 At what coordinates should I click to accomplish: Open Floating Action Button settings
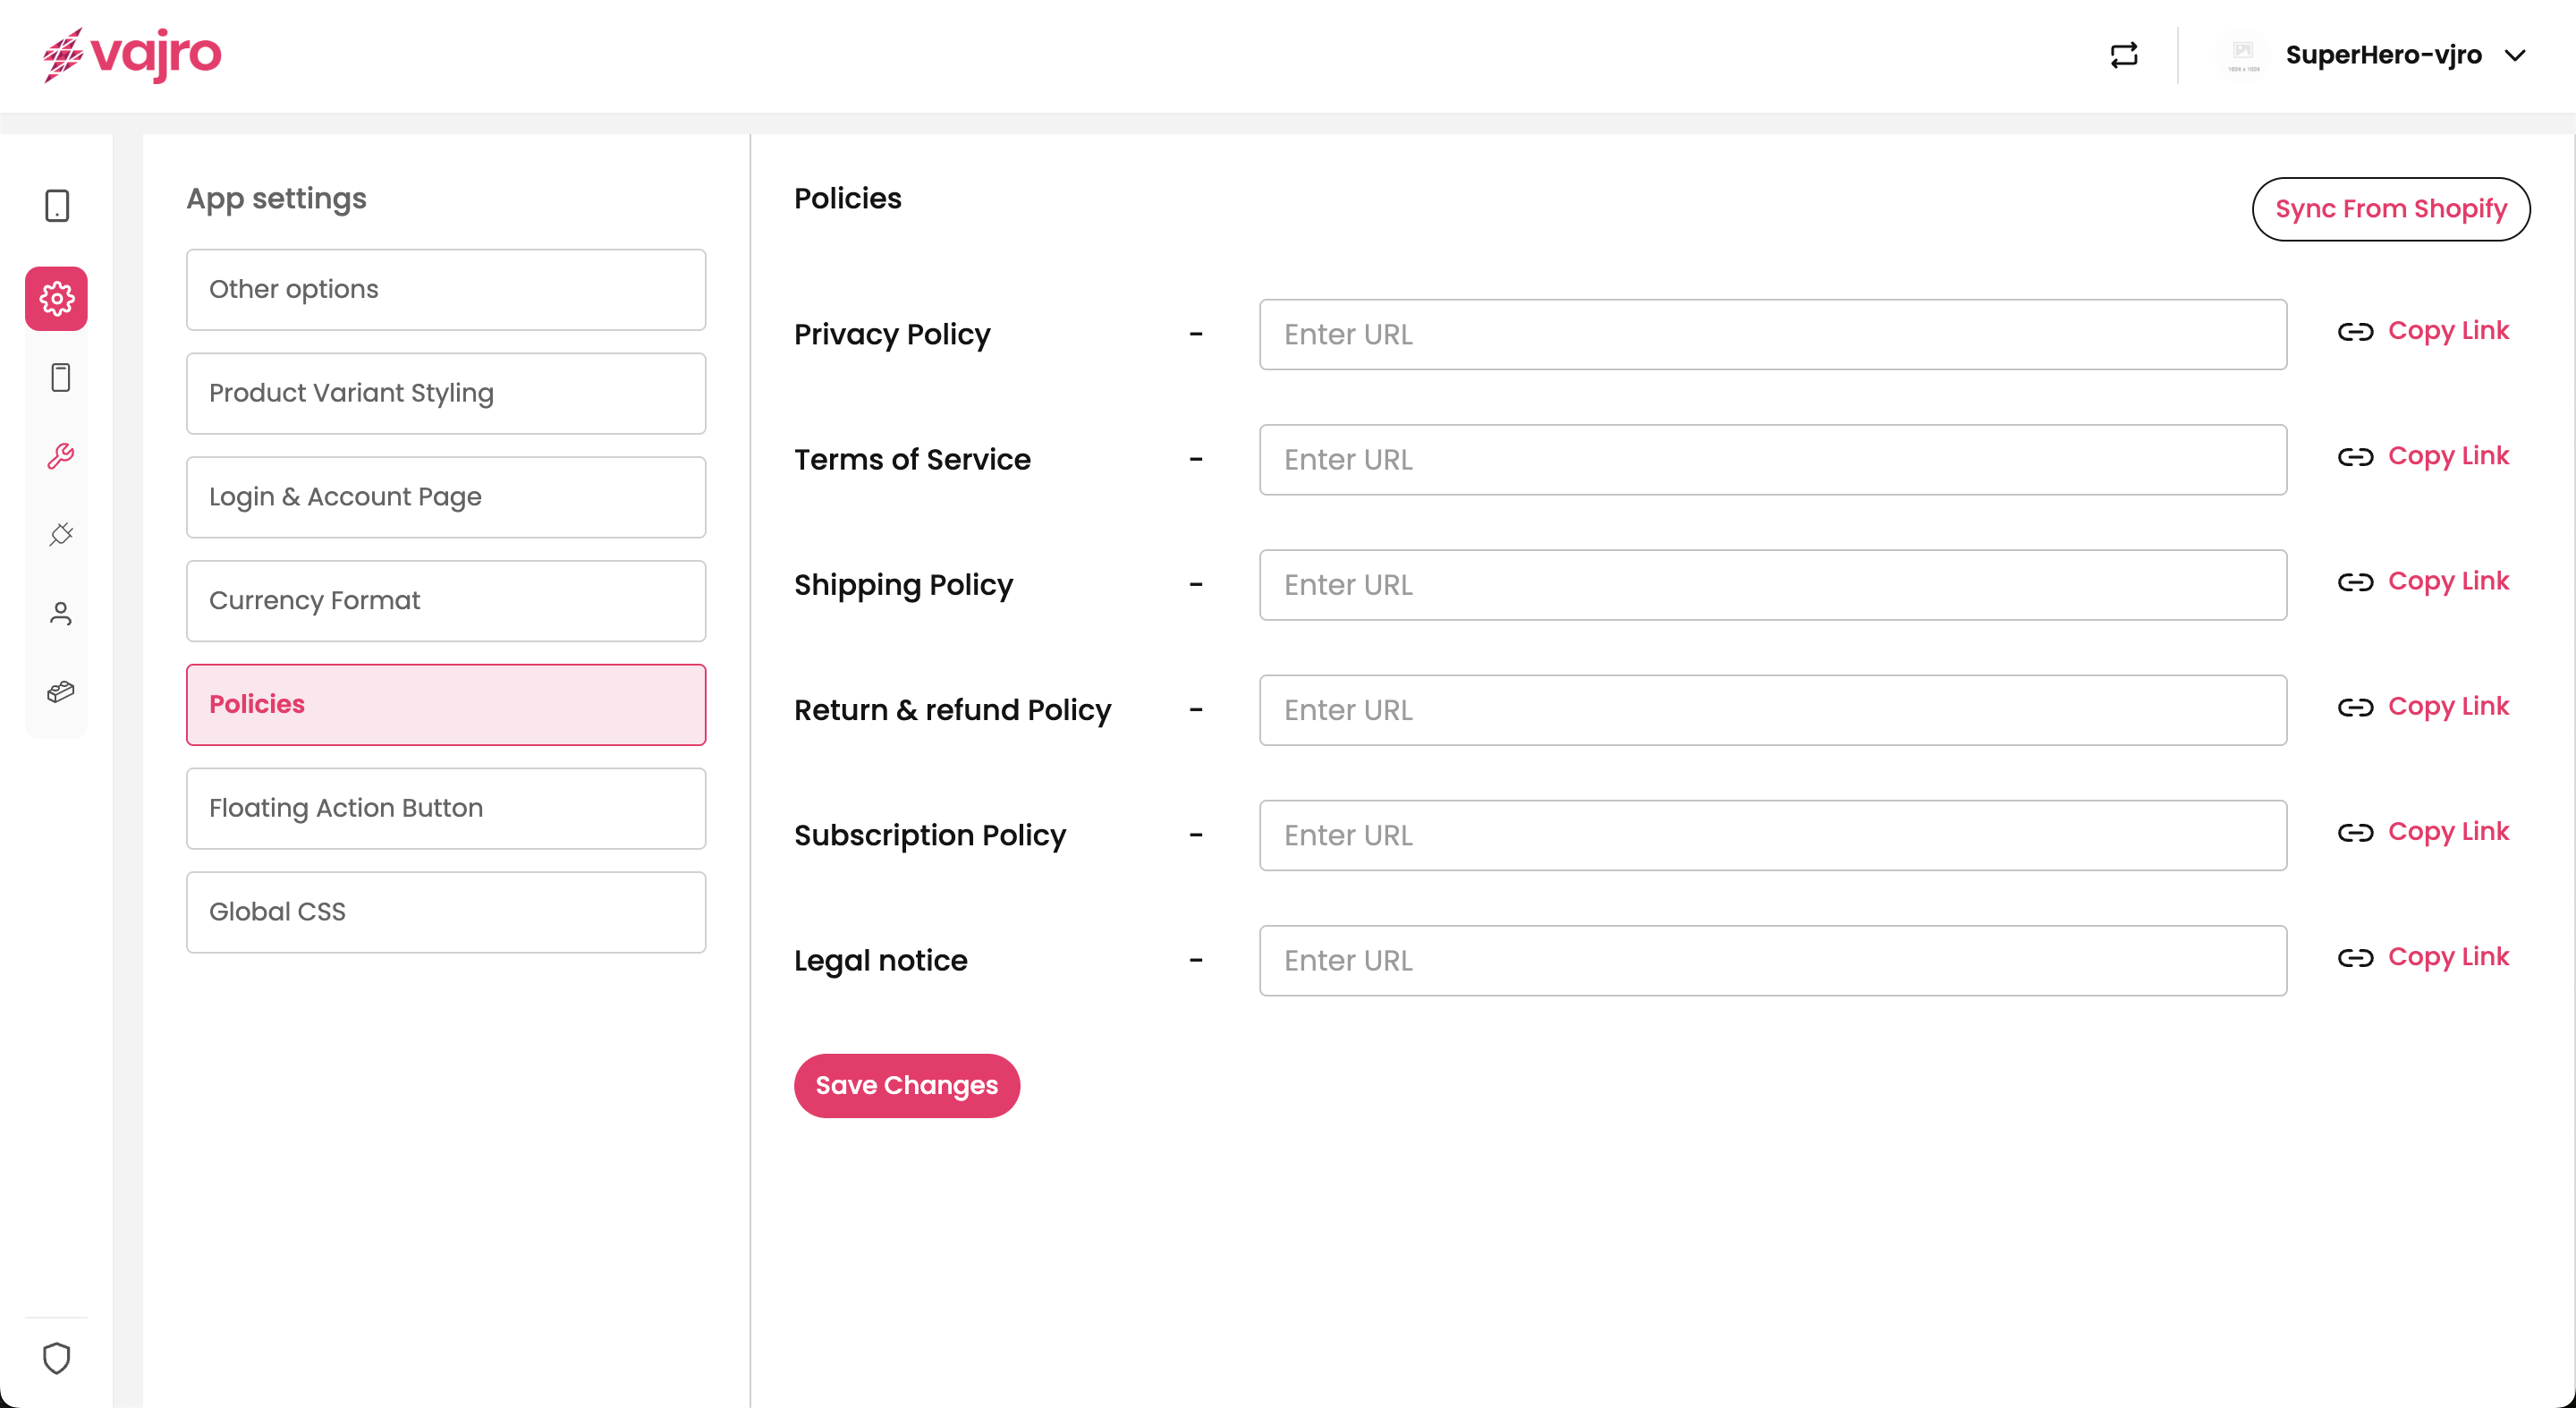[445, 808]
